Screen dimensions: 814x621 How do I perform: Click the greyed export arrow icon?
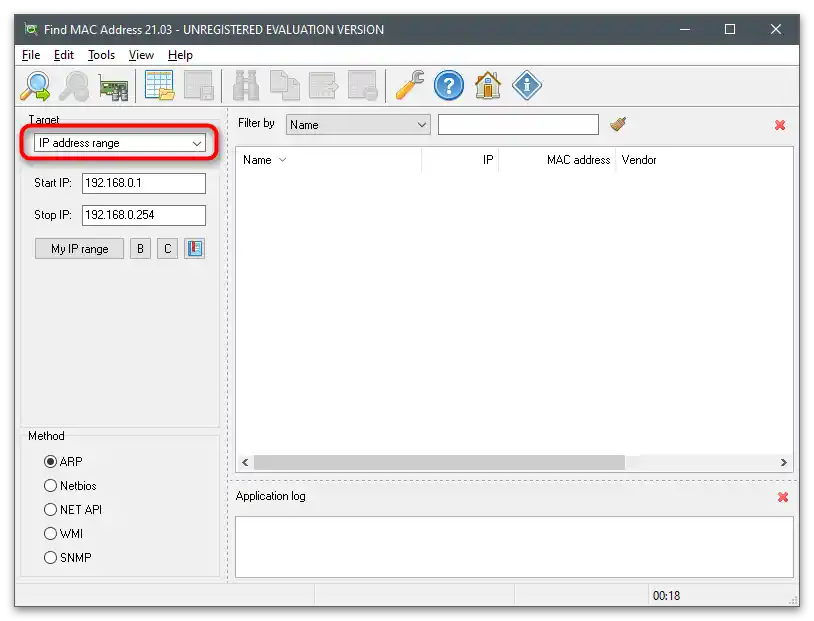[323, 85]
